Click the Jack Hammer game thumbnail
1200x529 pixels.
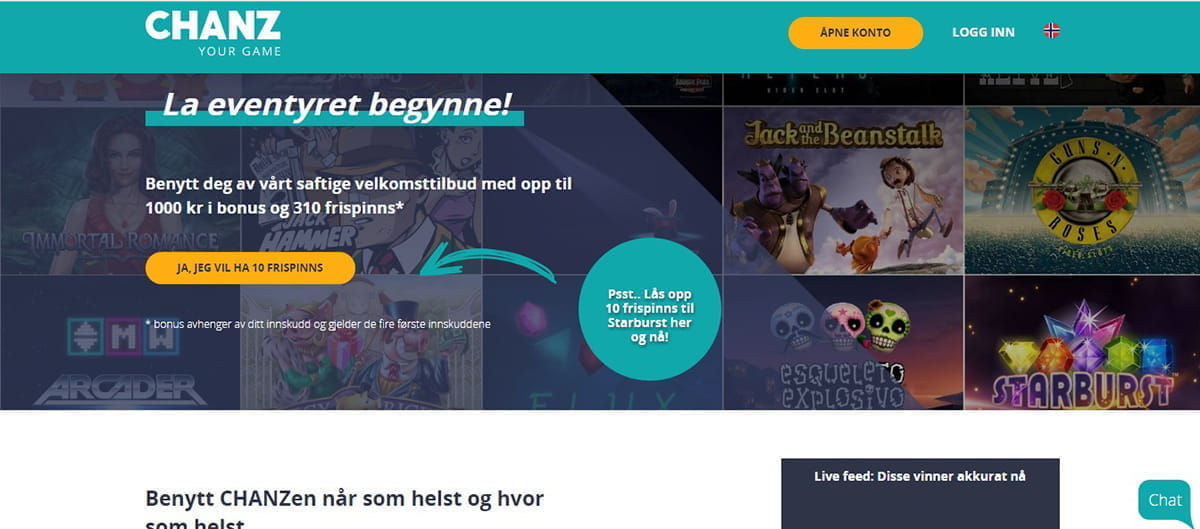pyautogui.click(x=360, y=190)
